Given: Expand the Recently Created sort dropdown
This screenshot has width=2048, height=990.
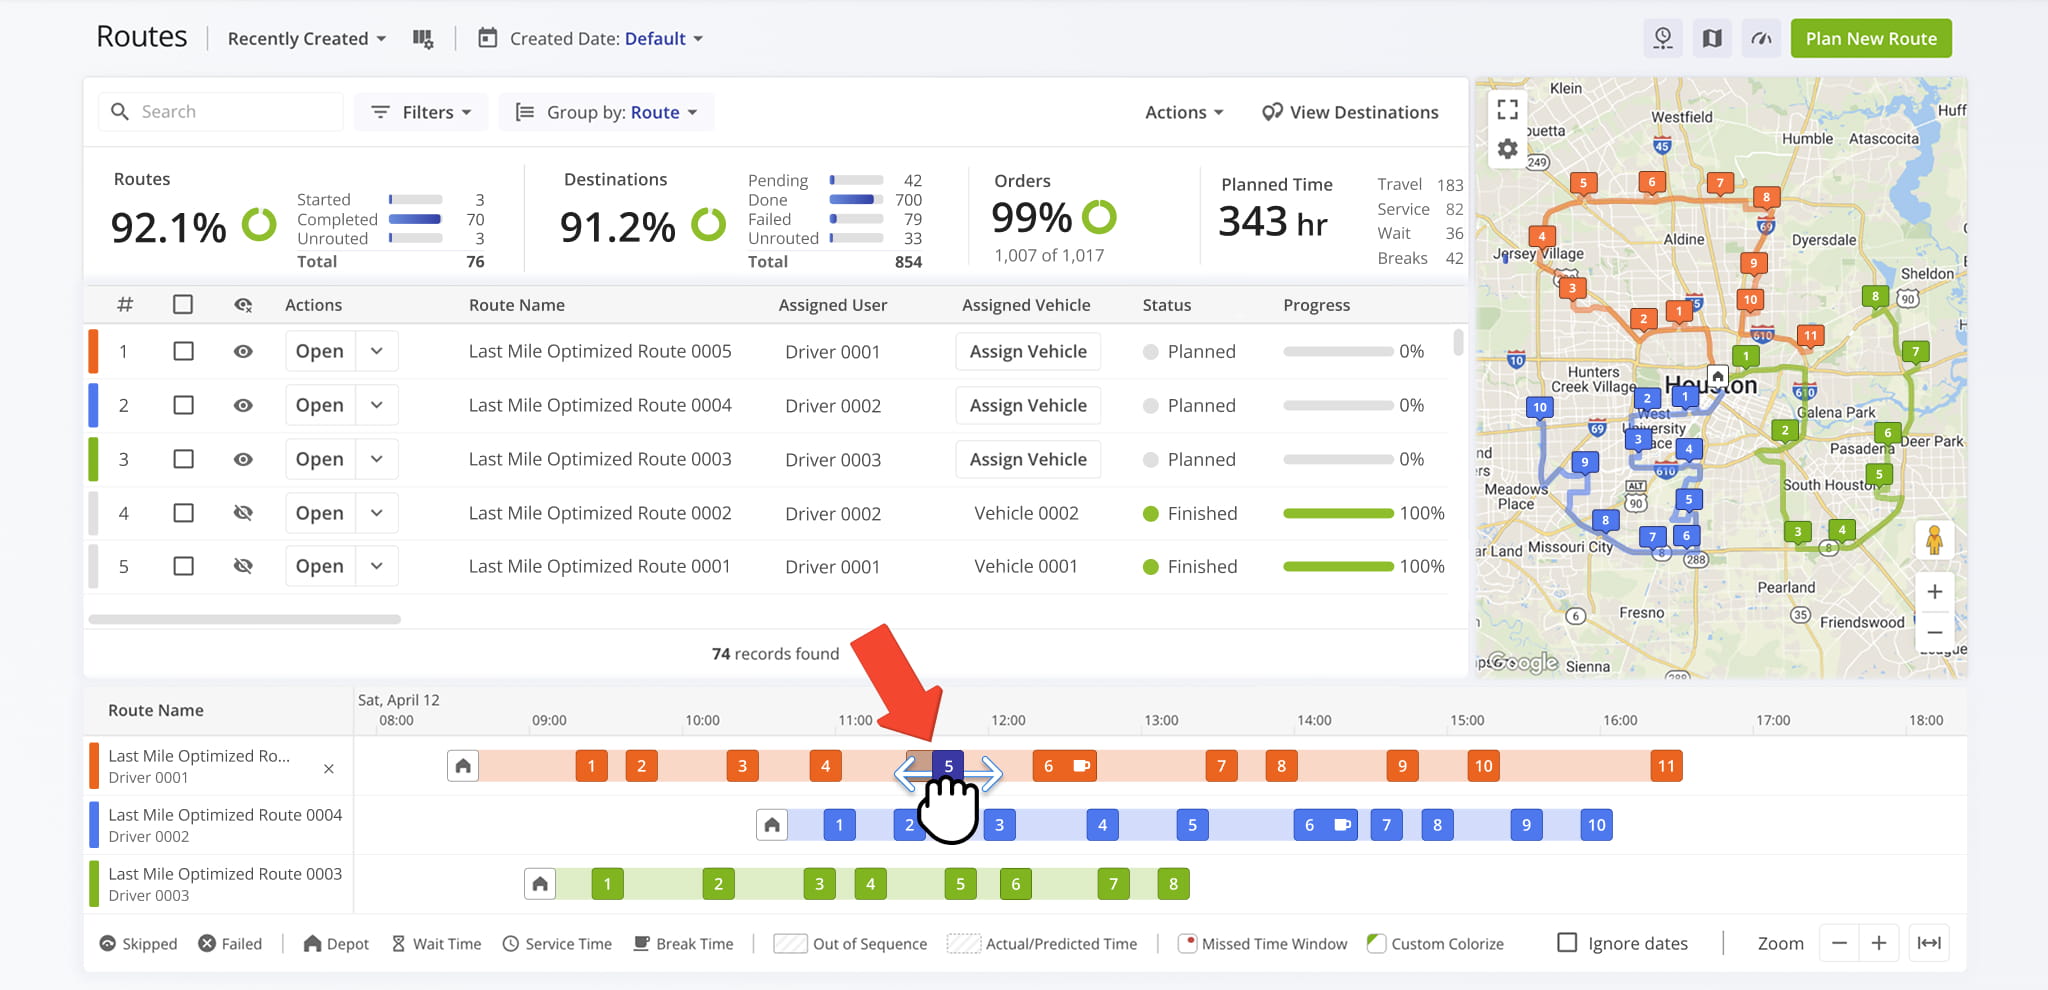Looking at the screenshot, I should [x=304, y=38].
